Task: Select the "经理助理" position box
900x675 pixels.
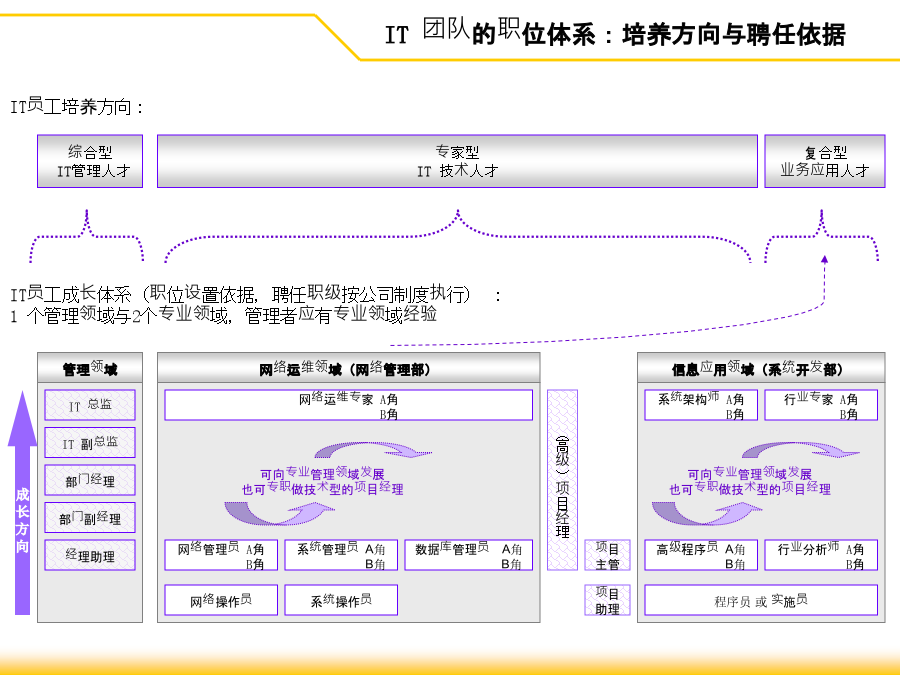Action: click(x=90, y=555)
